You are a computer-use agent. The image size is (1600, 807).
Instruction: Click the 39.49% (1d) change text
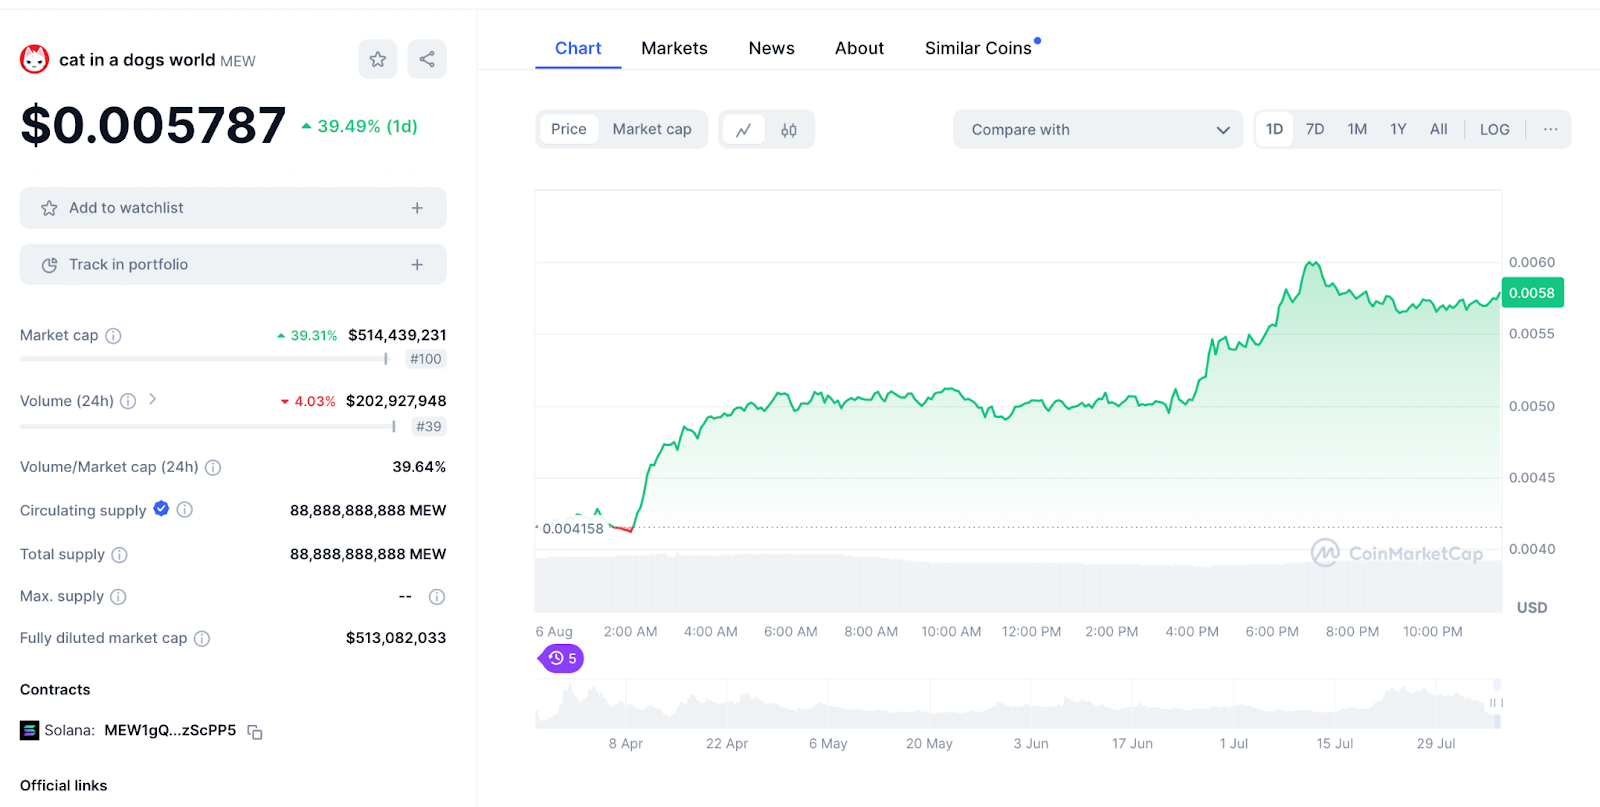tap(367, 126)
